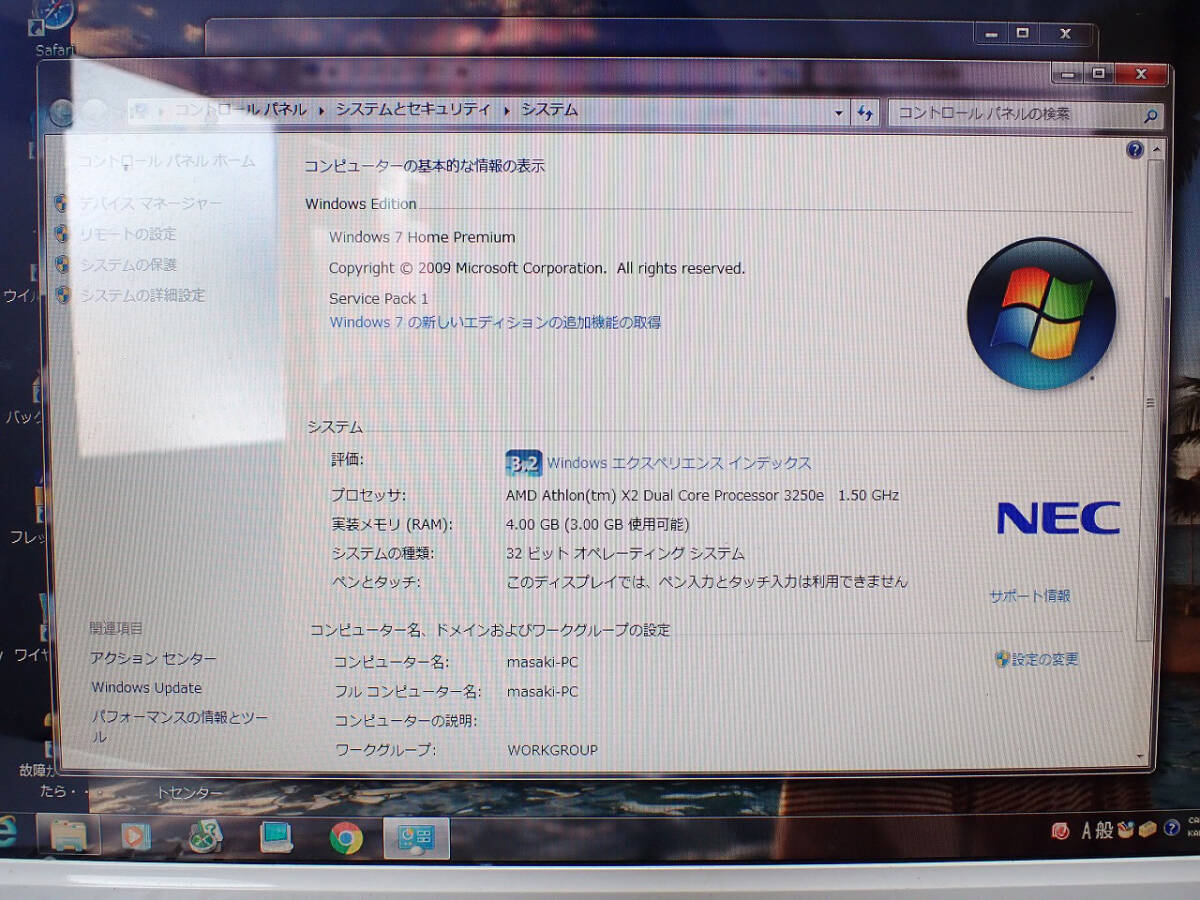Open アクション センター link
Image resolution: width=1200 pixels, height=900 pixels.
(x=153, y=659)
